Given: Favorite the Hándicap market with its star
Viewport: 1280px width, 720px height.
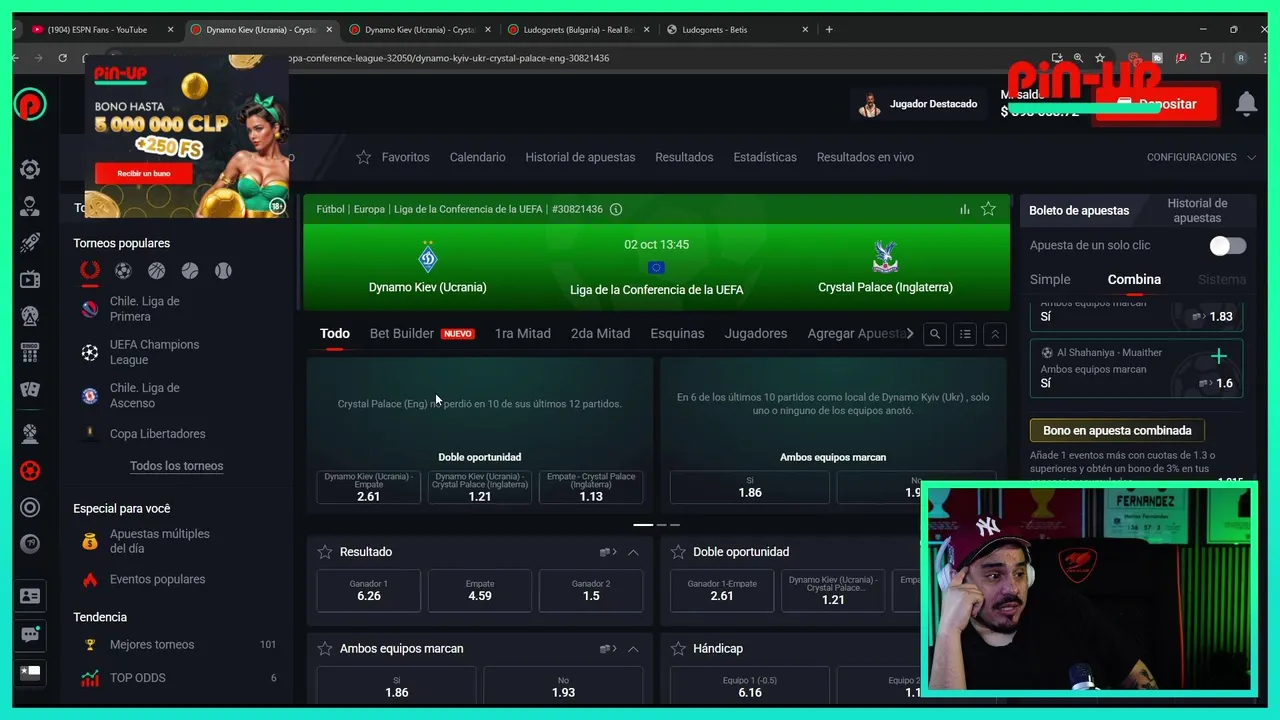Looking at the screenshot, I should (678, 649).
